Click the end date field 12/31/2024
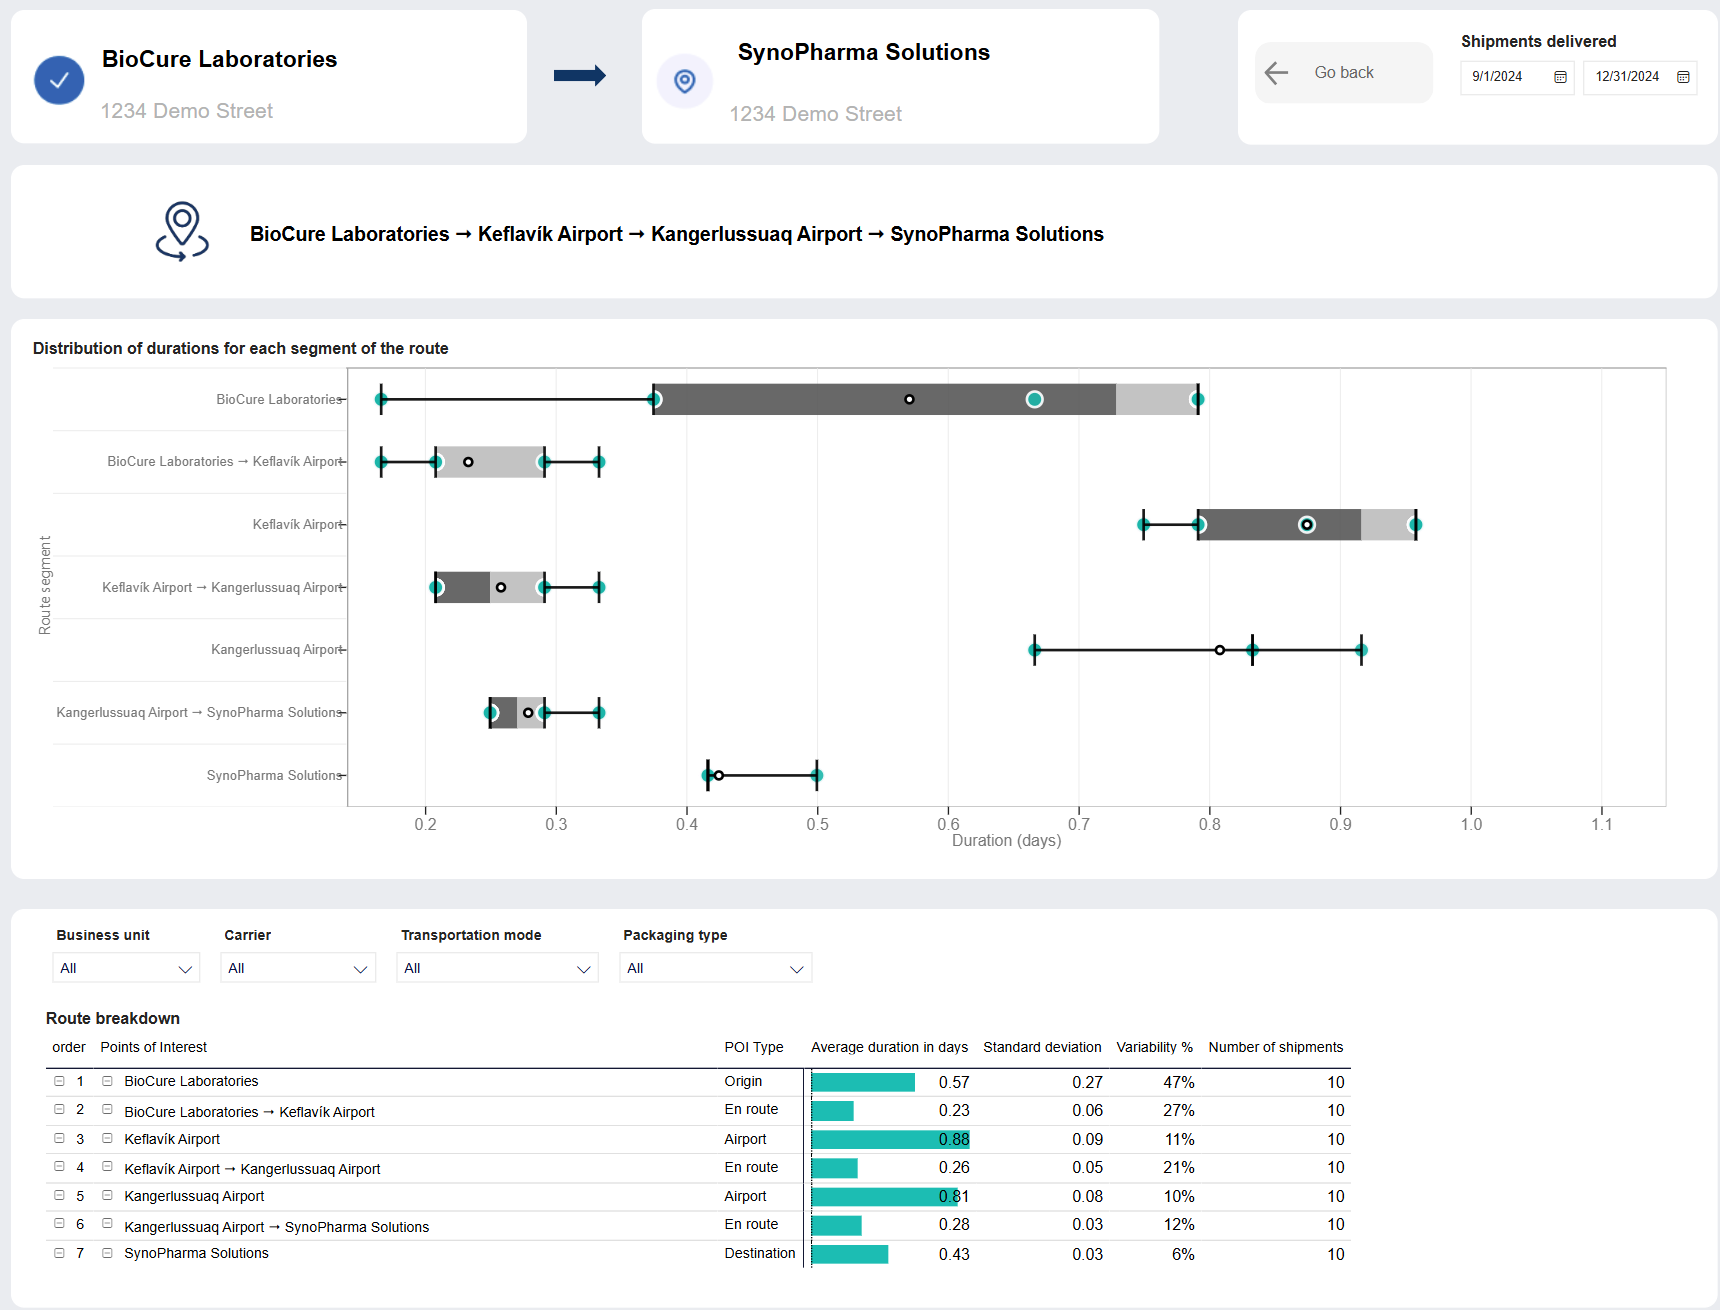This screenshot has width=1720, height=1310. coord(1640,77)
